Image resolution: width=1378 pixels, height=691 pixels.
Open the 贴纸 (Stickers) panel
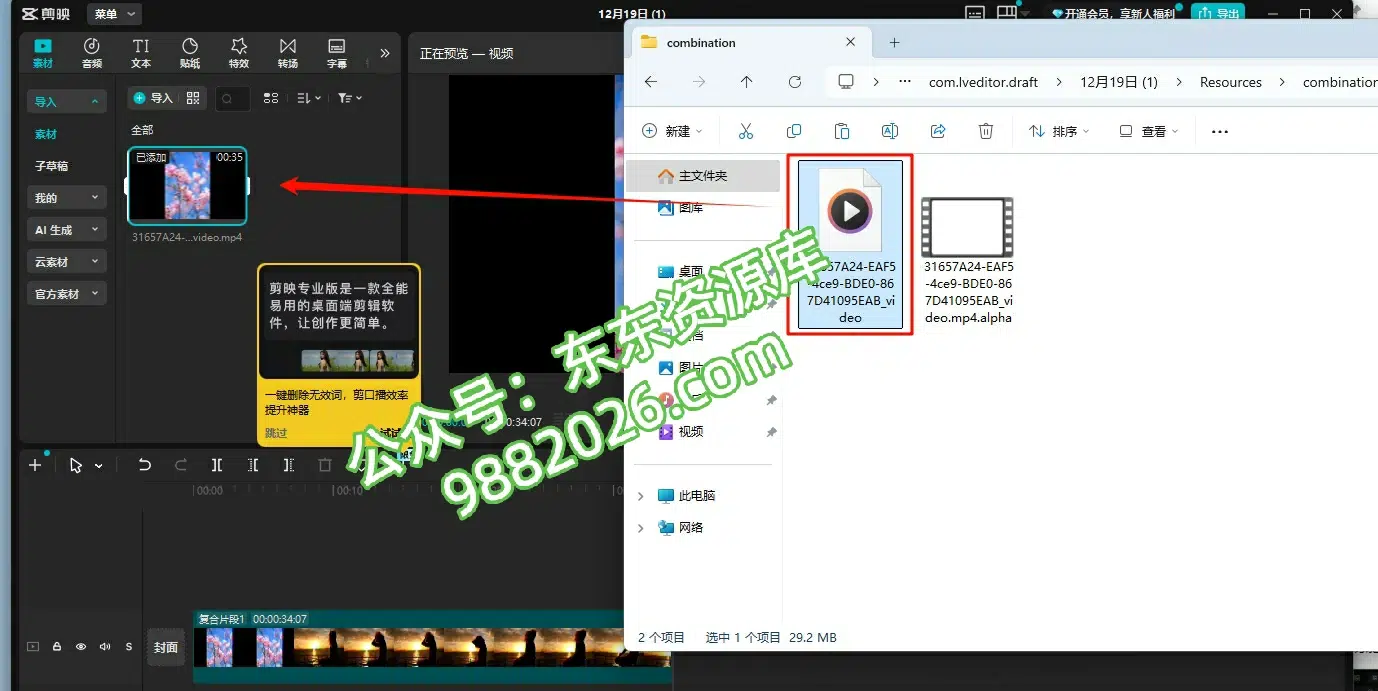189,53
